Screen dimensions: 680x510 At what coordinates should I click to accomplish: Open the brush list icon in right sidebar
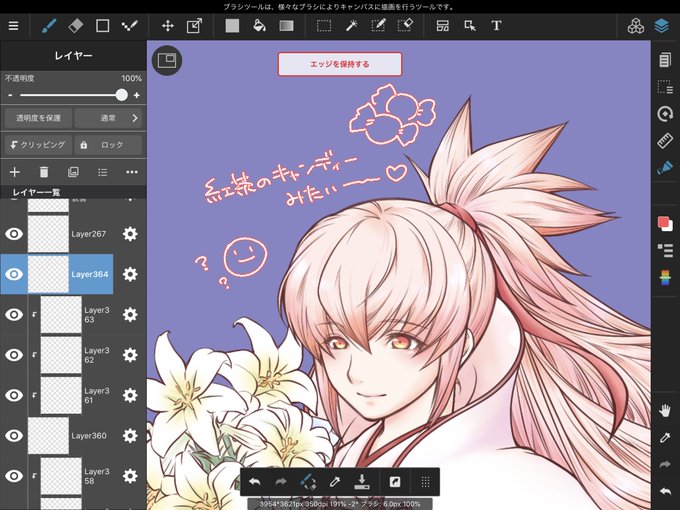pos(665,250)
